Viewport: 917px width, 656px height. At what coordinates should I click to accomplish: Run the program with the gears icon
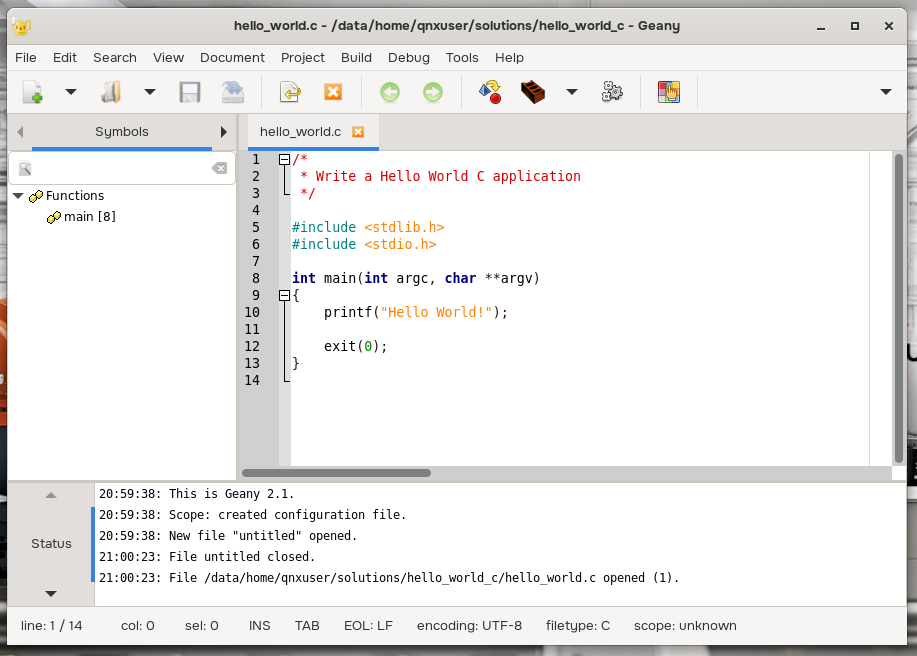612,93
